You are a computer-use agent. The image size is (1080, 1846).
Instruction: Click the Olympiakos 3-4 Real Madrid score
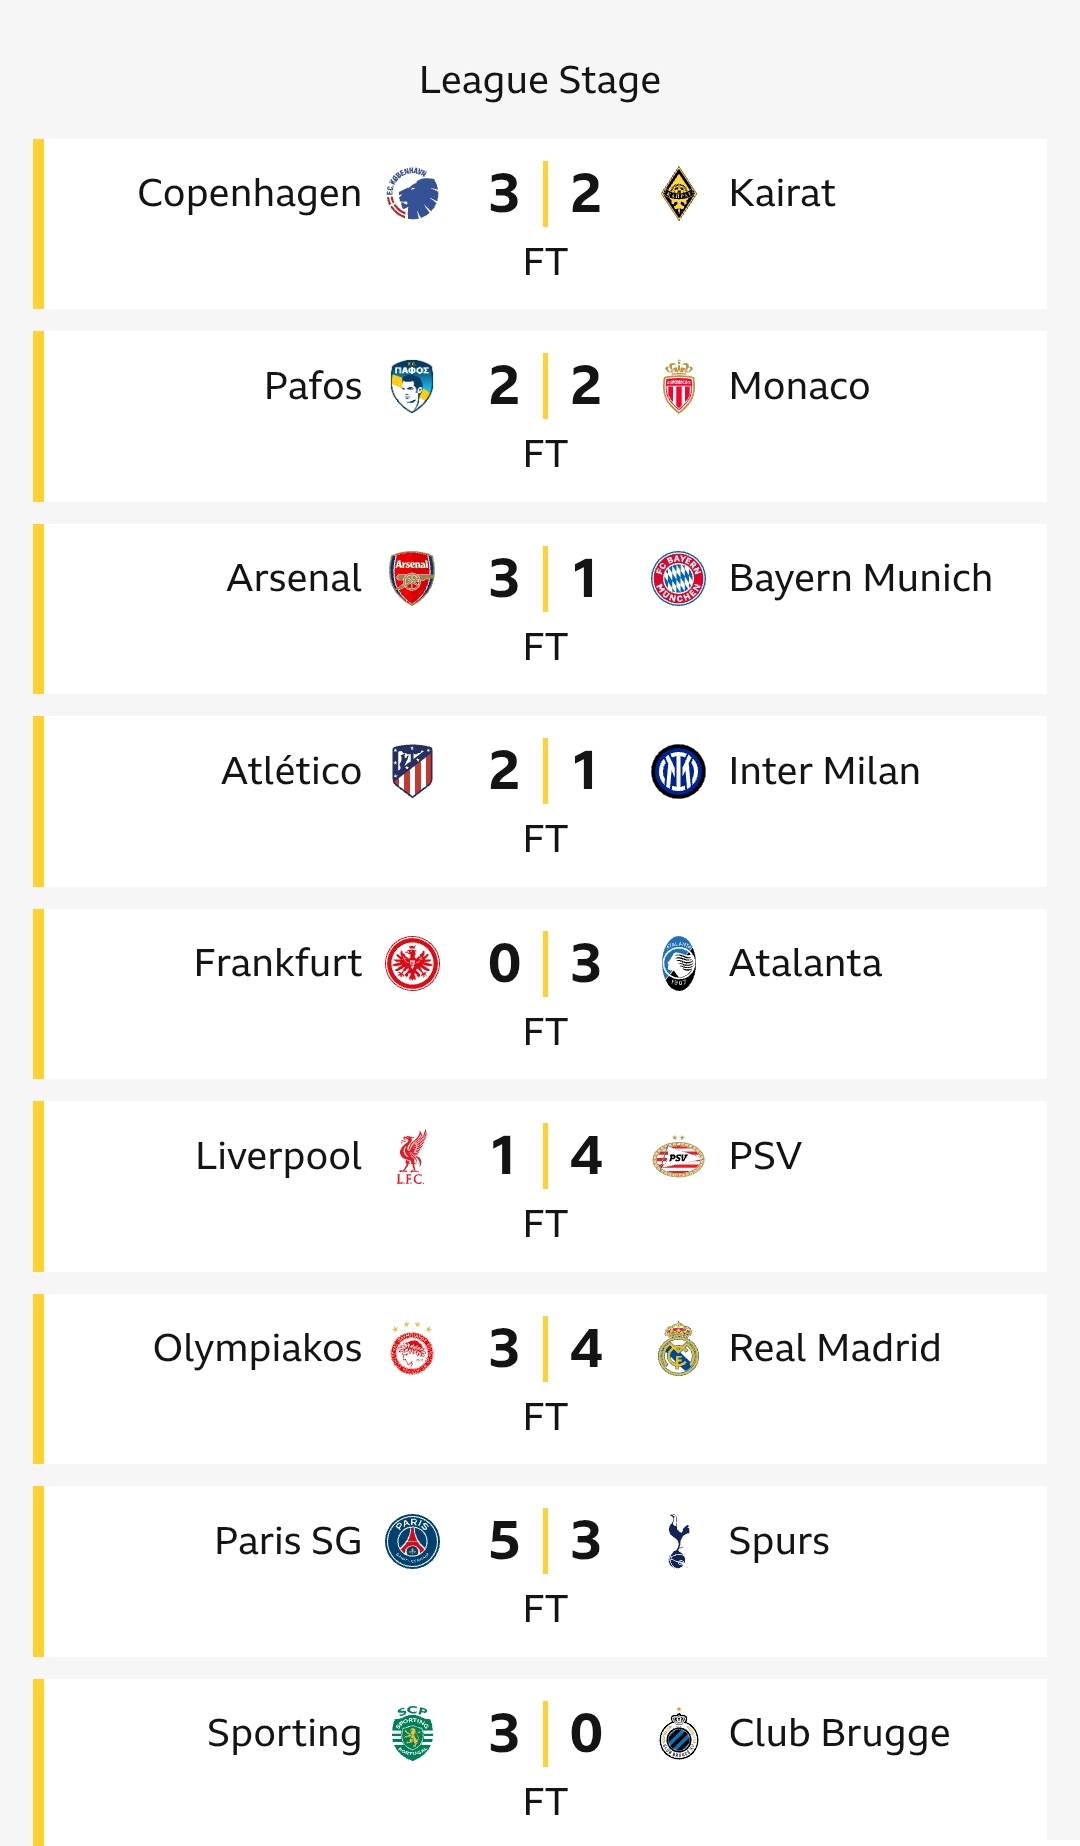545,1348
